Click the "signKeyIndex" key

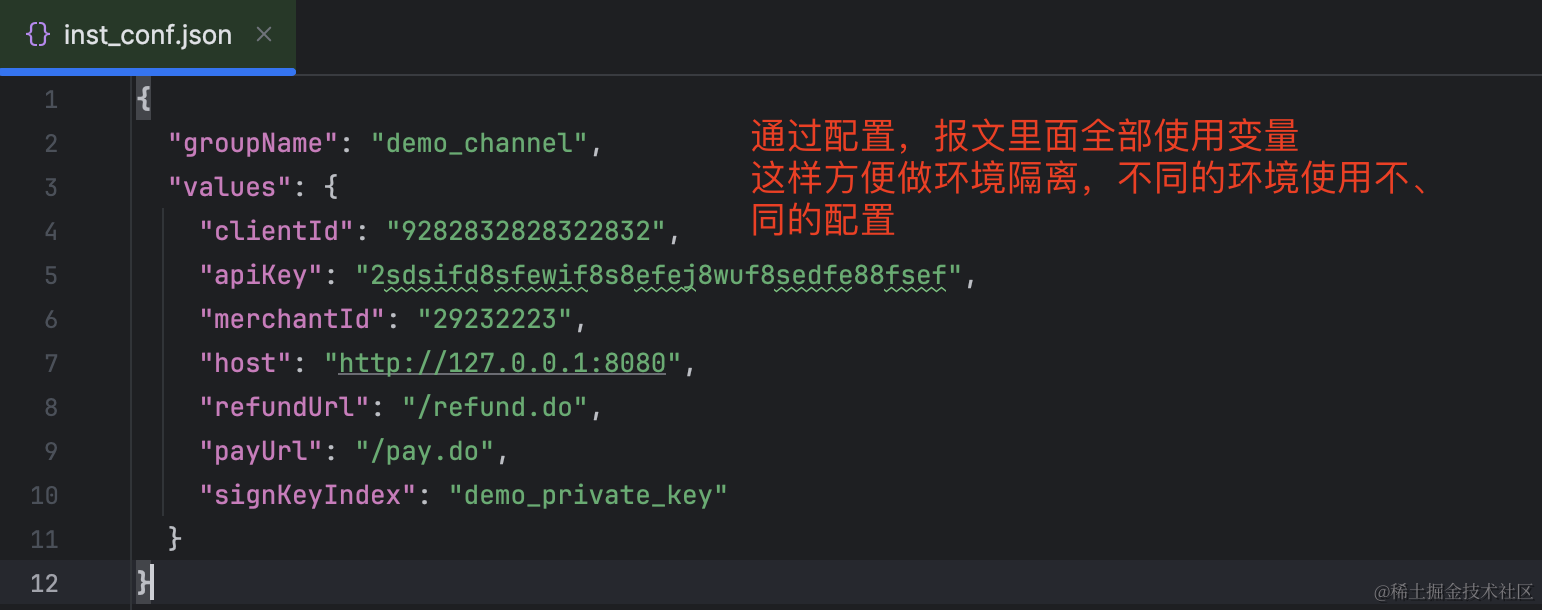(x=308, y=495)
